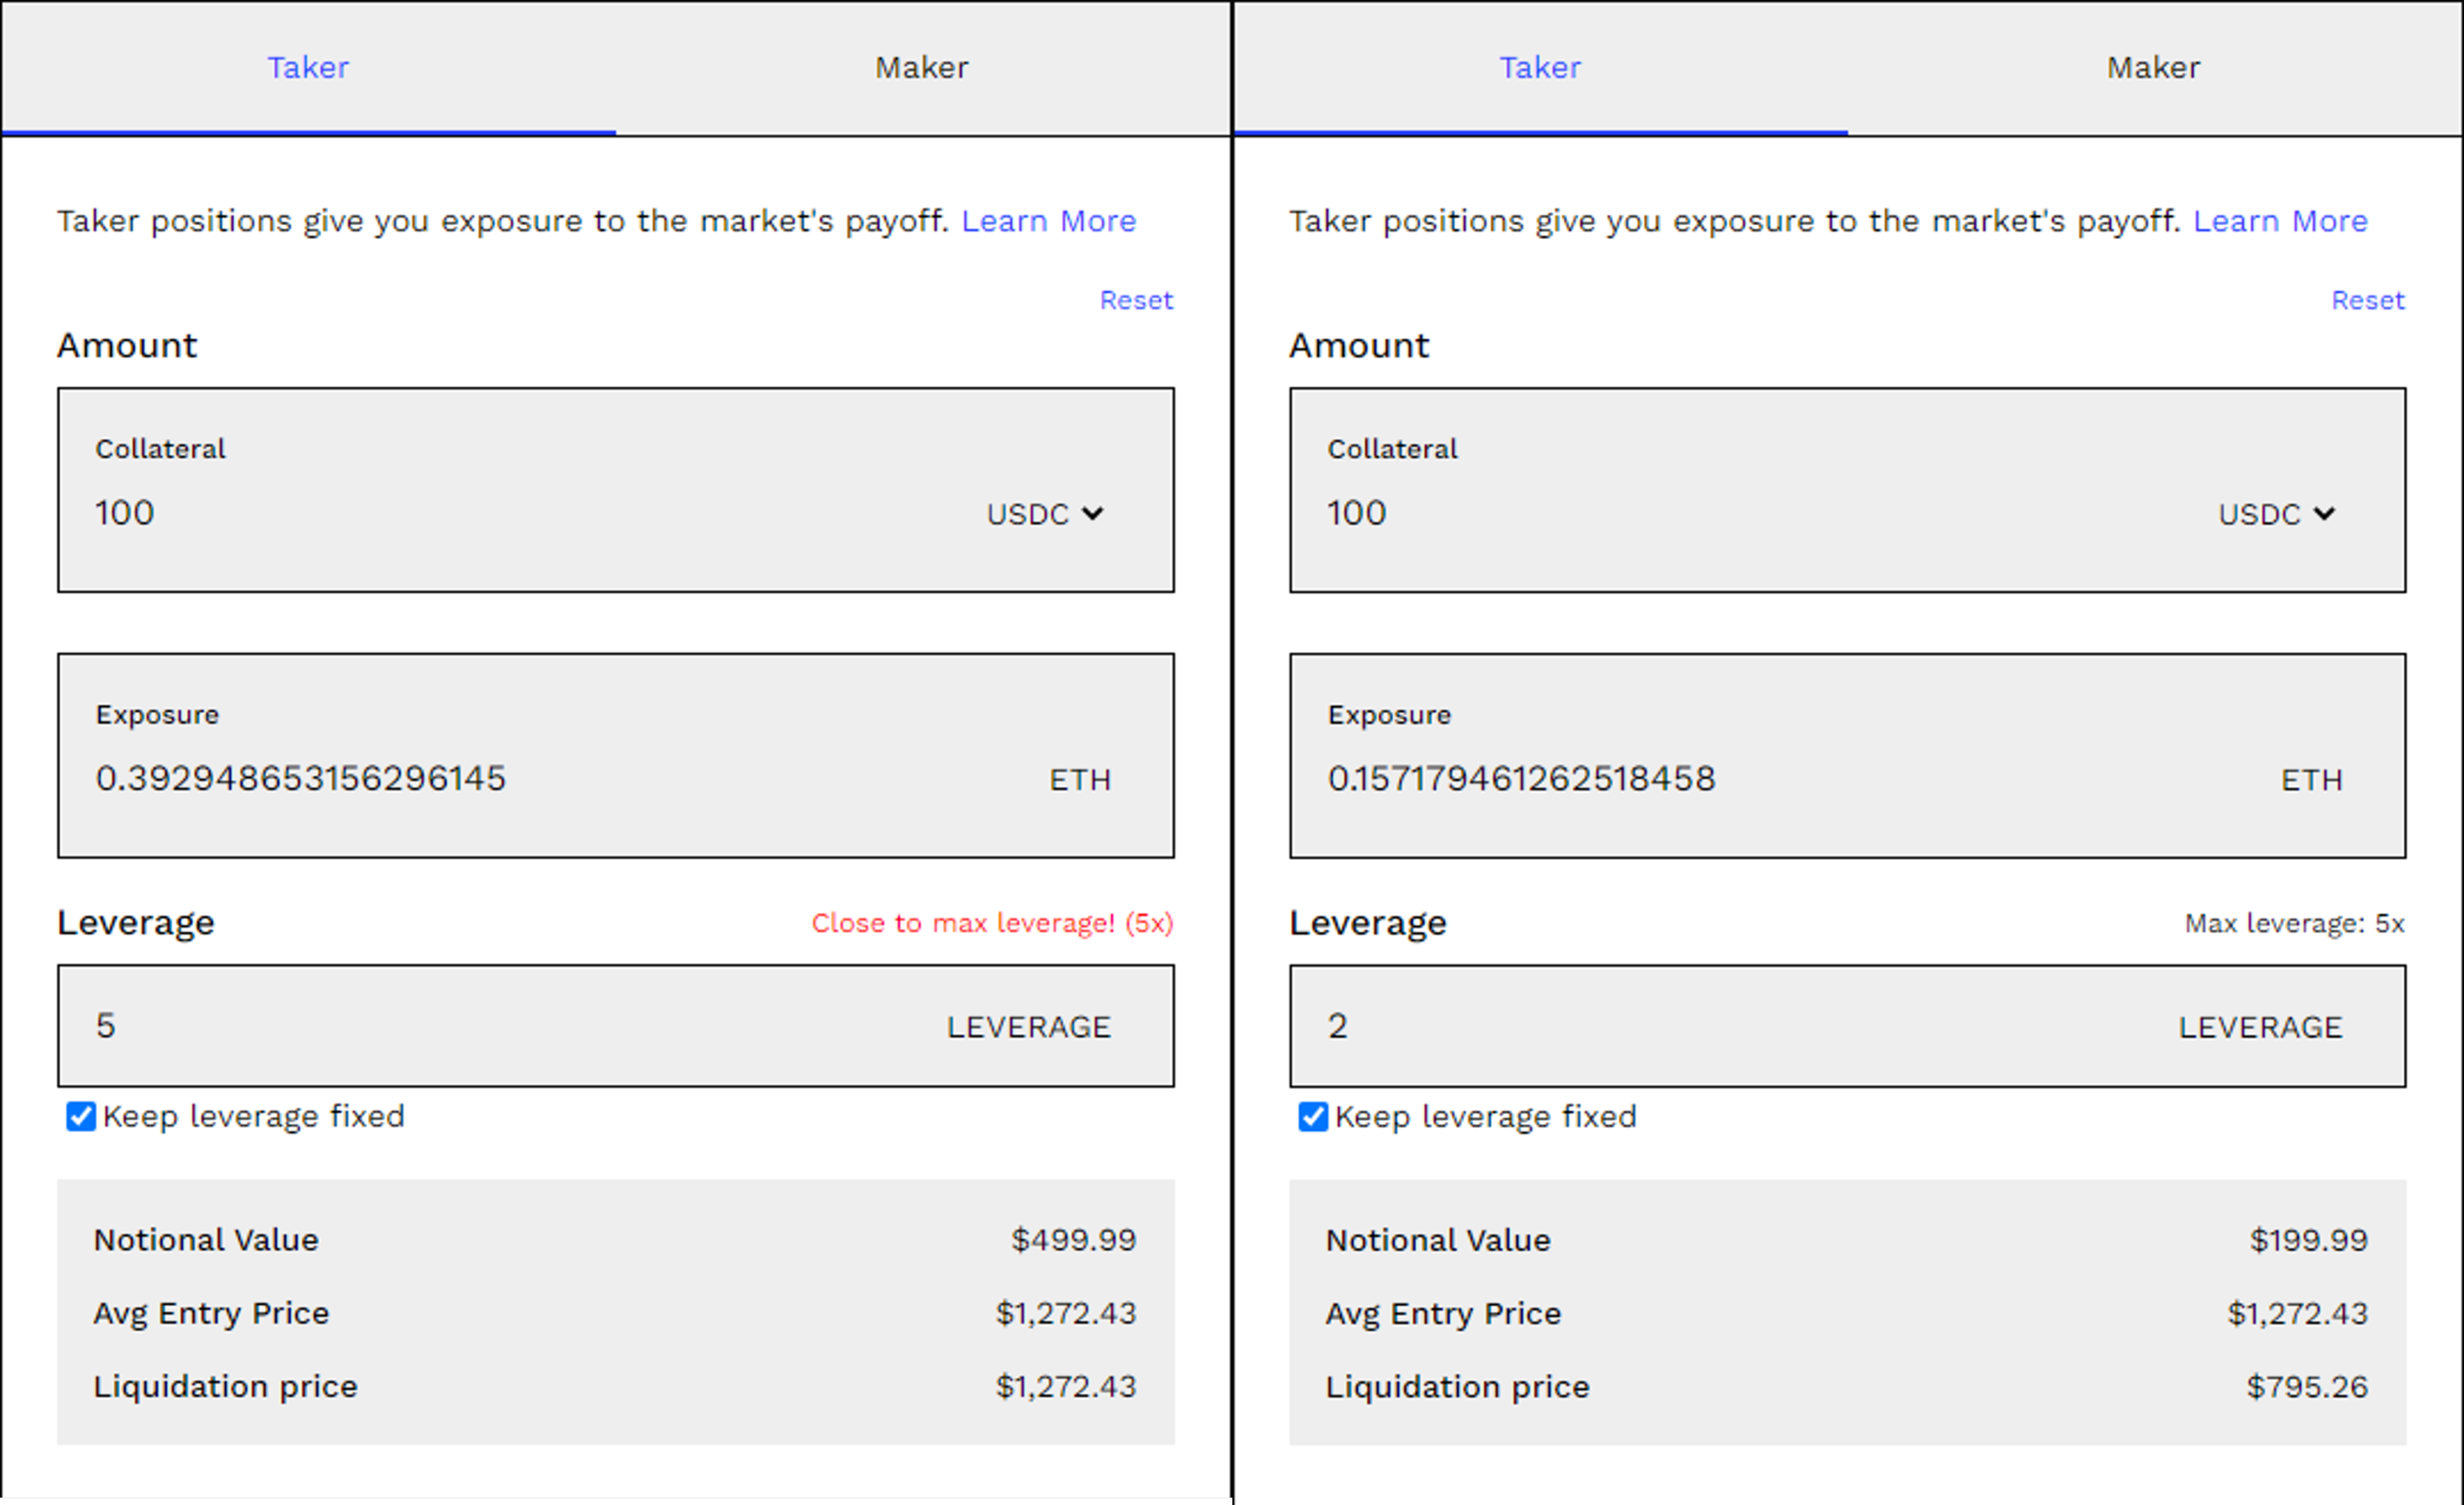2464x1505 pixels.
Task: Expand USDC collateral dropdown in right panel
Action: pos(2277,514)
